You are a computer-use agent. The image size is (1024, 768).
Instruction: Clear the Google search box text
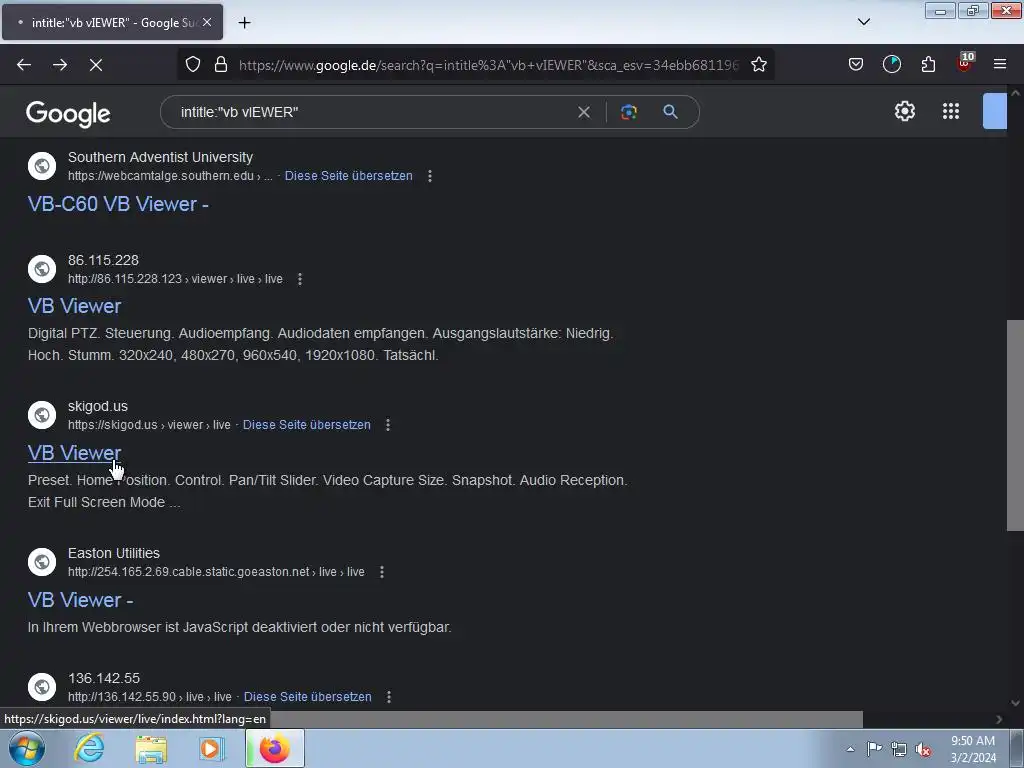(x=584, y=112)
